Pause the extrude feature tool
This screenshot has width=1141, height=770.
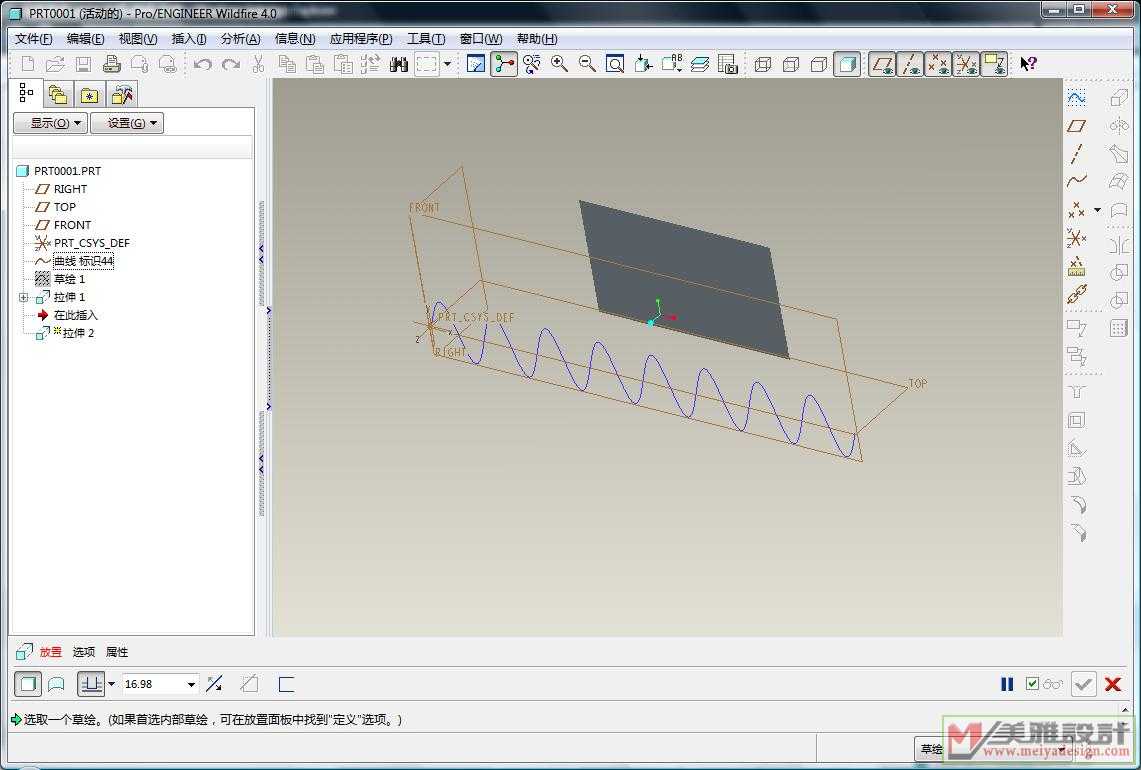(x=1007, y=684)
